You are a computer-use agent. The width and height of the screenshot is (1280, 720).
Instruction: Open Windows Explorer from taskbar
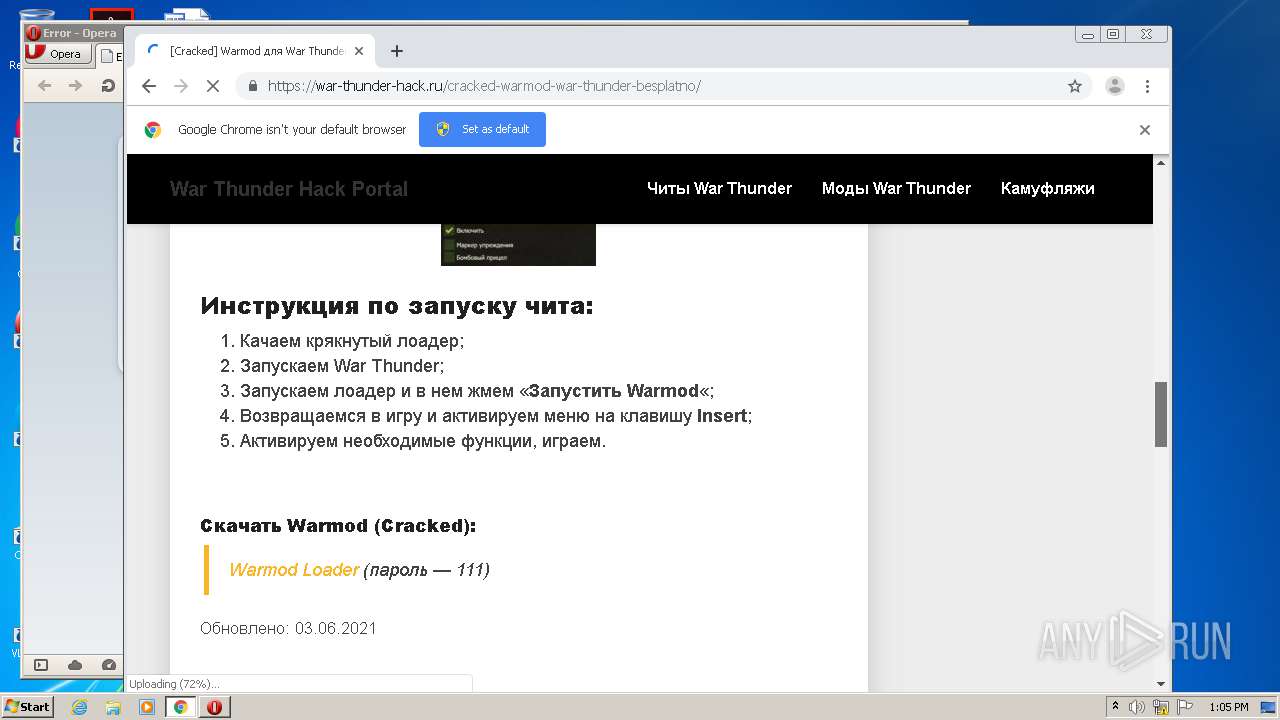coord(113,707)
